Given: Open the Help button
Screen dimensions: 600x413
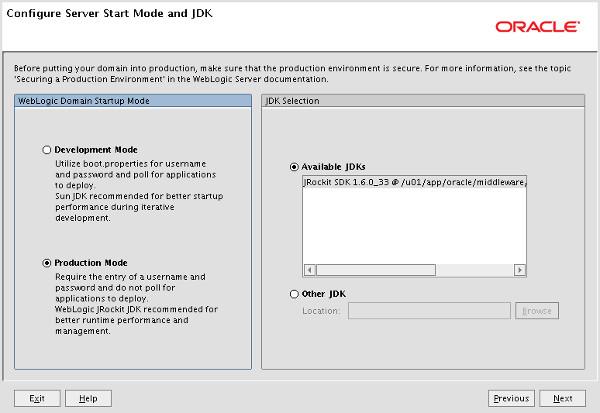Looking at the screenshot, I should pos(88,398).
